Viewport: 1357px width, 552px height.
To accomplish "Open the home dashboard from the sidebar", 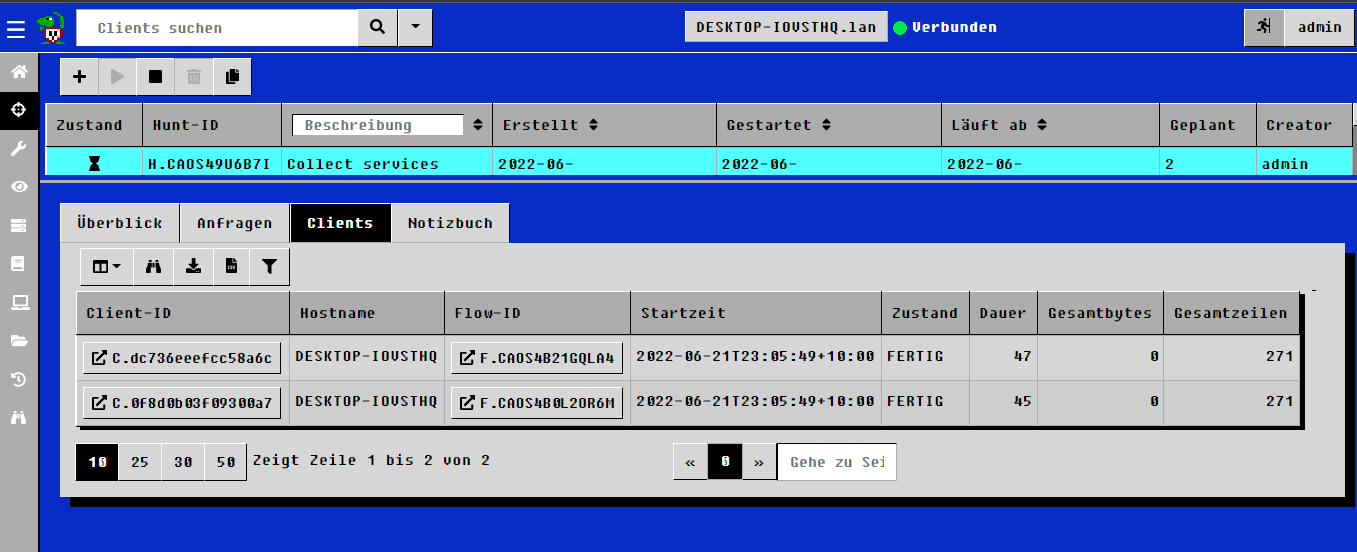I will (18, 72).
